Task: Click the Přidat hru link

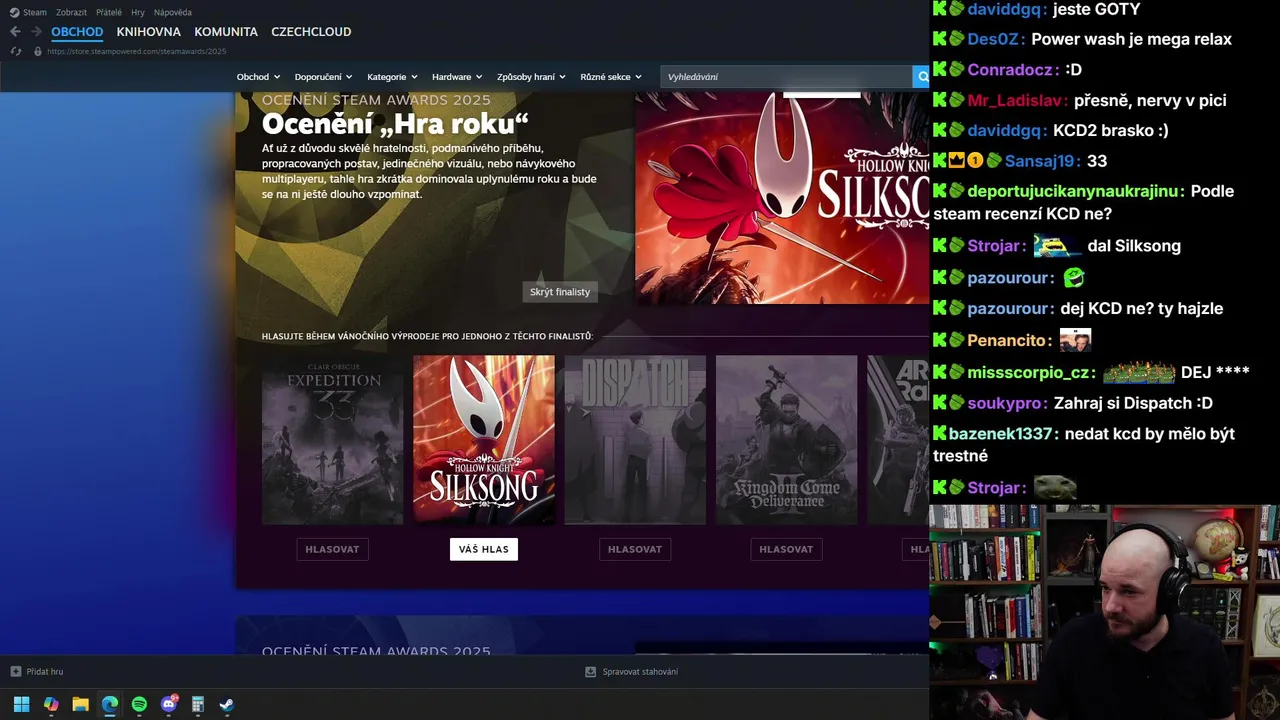Action: [x=45, y=671]
